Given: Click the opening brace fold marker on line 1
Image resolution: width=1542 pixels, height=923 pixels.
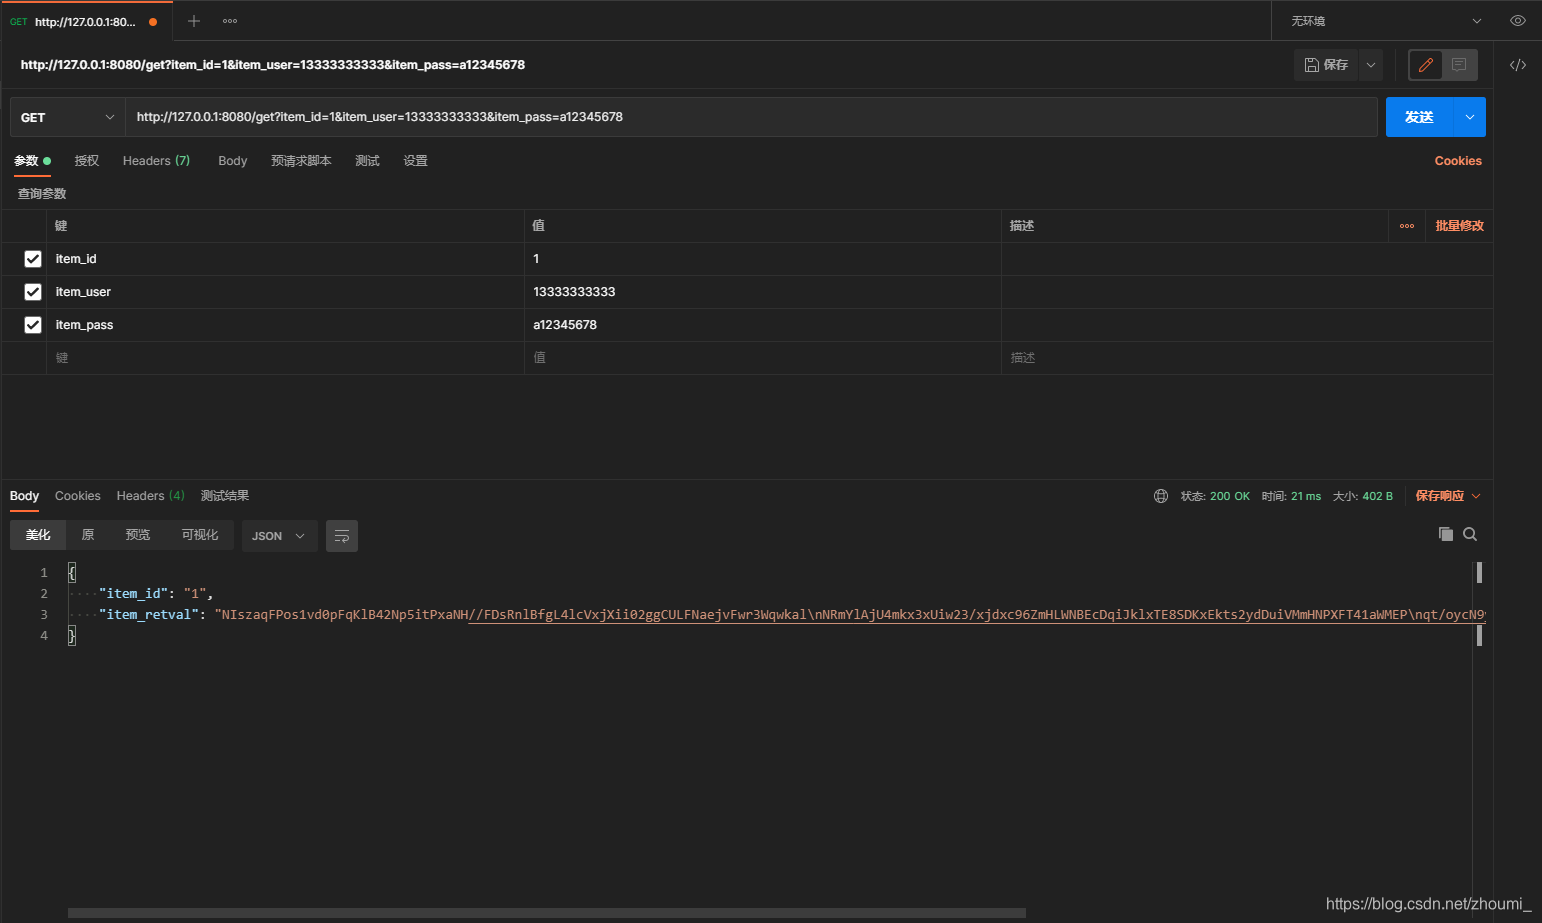Looking at the screenshot, I should [72, 572].
